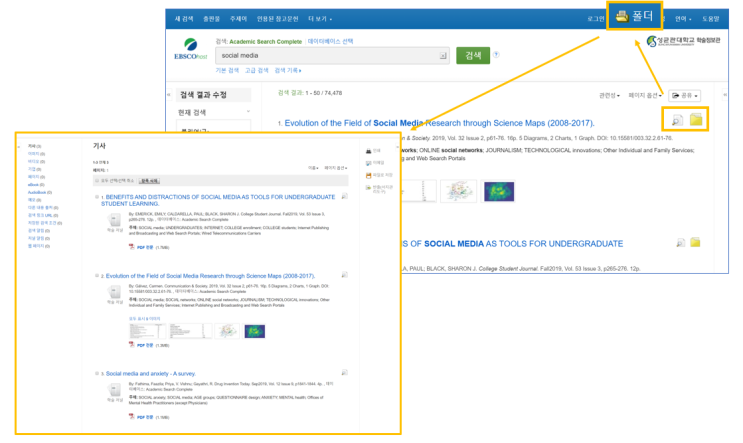Click journal icon of Social media and anxiety
Image resolution: width=743 pixels, height=443 pixels.
(114, 390)
